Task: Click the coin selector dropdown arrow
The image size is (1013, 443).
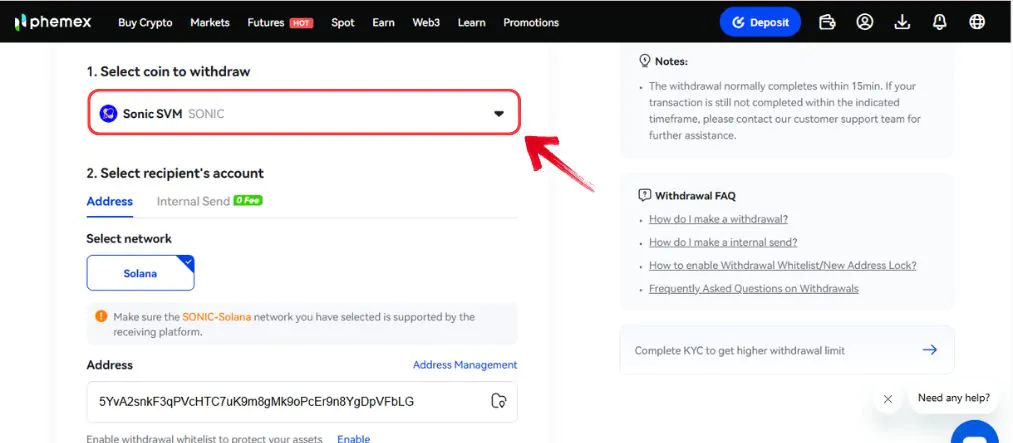Action: tap(499, 114)
